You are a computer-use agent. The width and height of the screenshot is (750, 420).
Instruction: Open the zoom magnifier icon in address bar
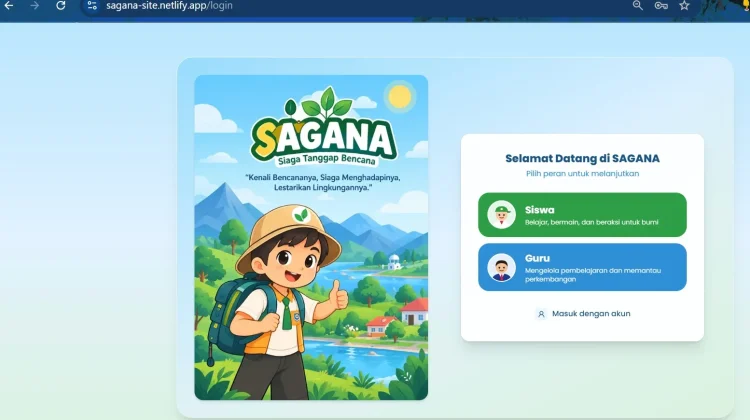click(638, 5)
